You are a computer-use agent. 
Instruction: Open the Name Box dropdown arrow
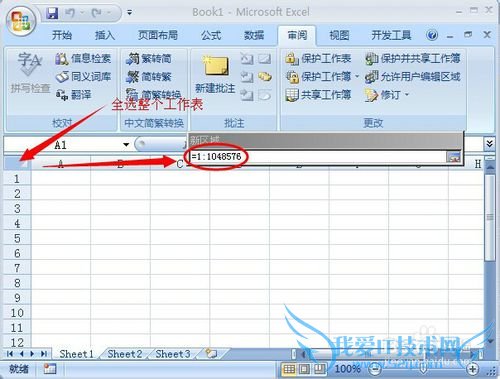click(126, 145)
